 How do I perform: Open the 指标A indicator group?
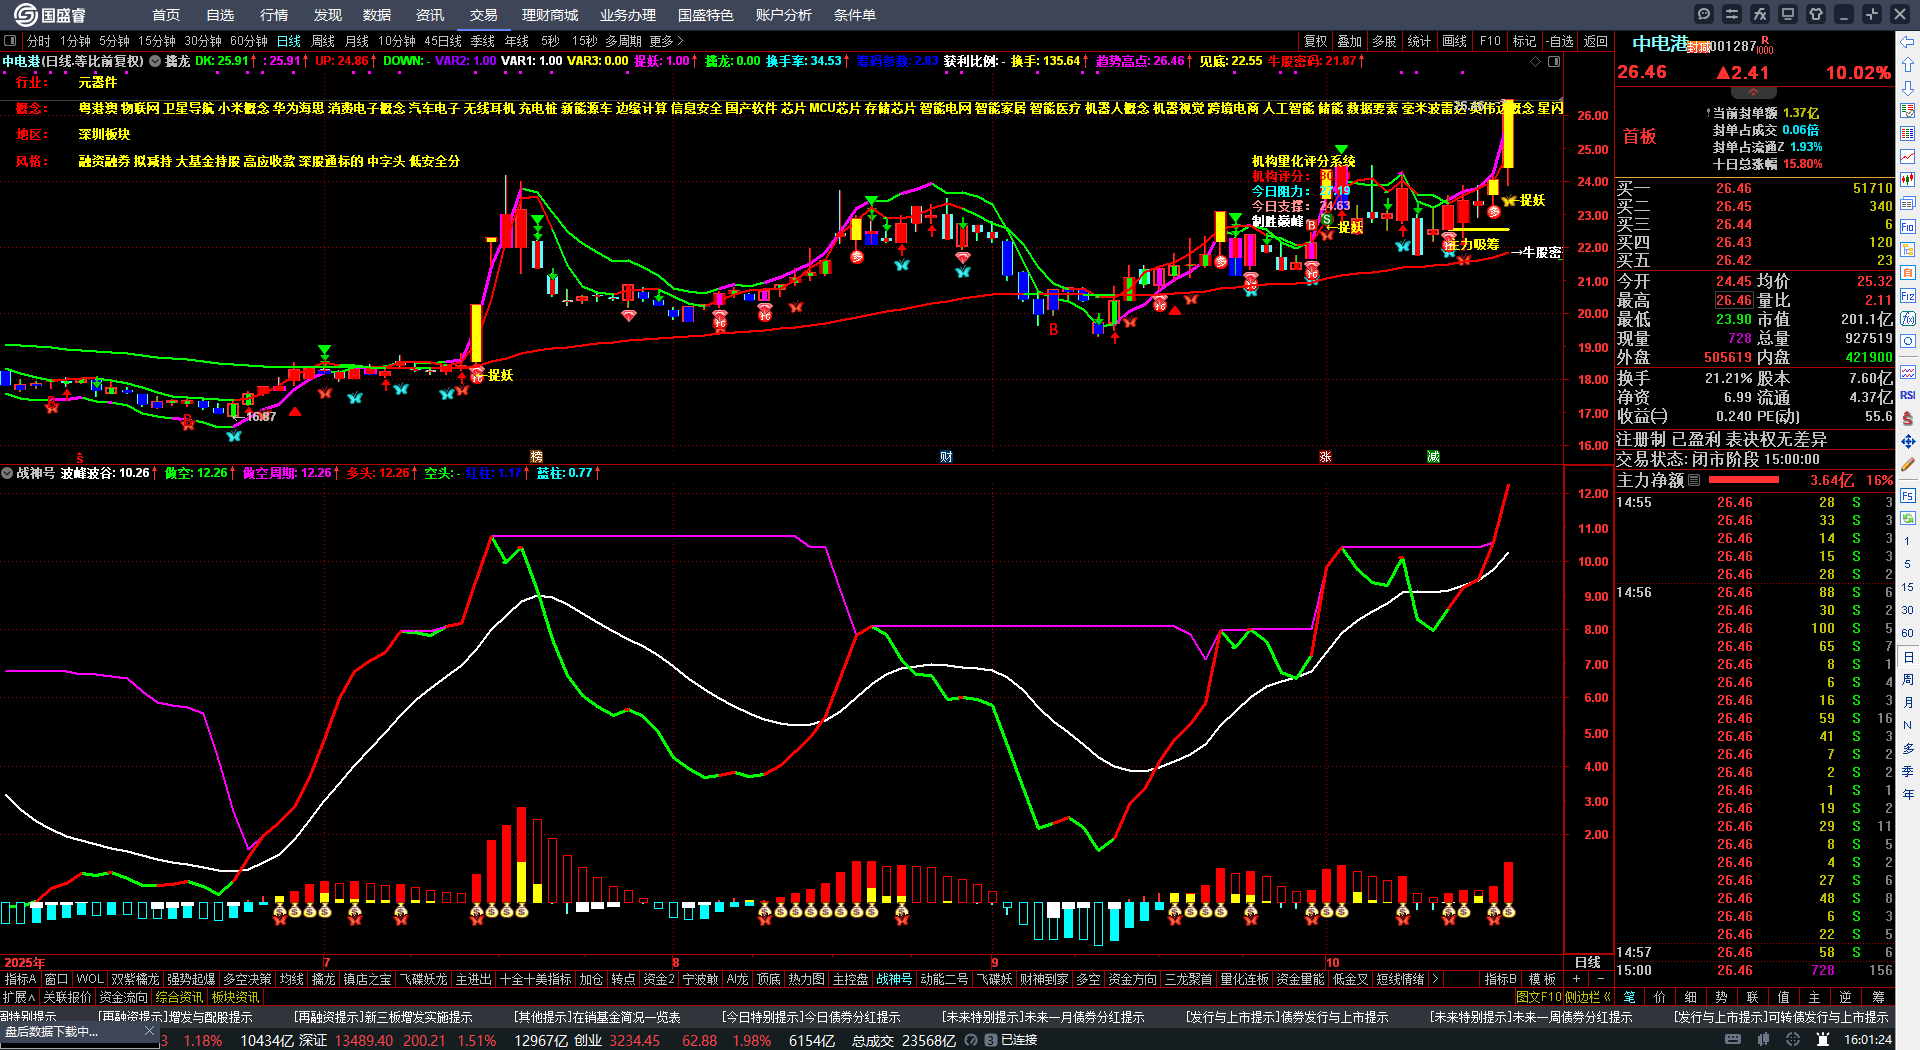tap(20, 980)
